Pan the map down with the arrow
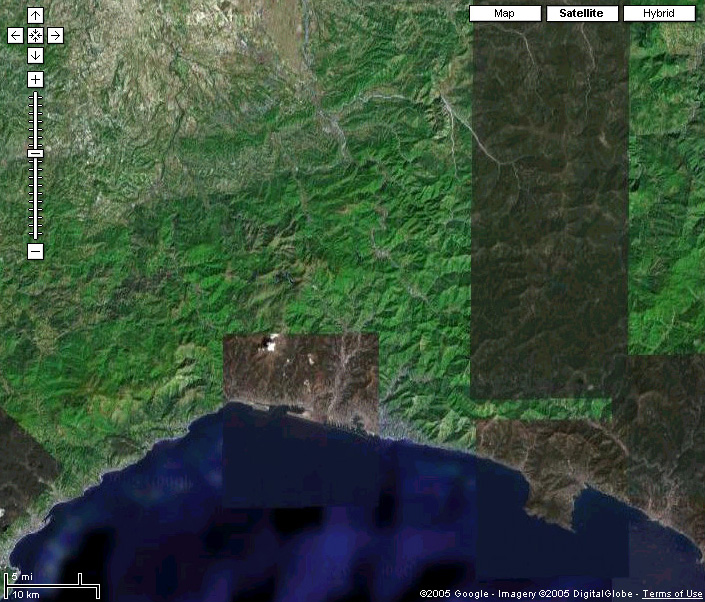Image resolution: width=705 pixels, height=602 pixels. [35, 56]
